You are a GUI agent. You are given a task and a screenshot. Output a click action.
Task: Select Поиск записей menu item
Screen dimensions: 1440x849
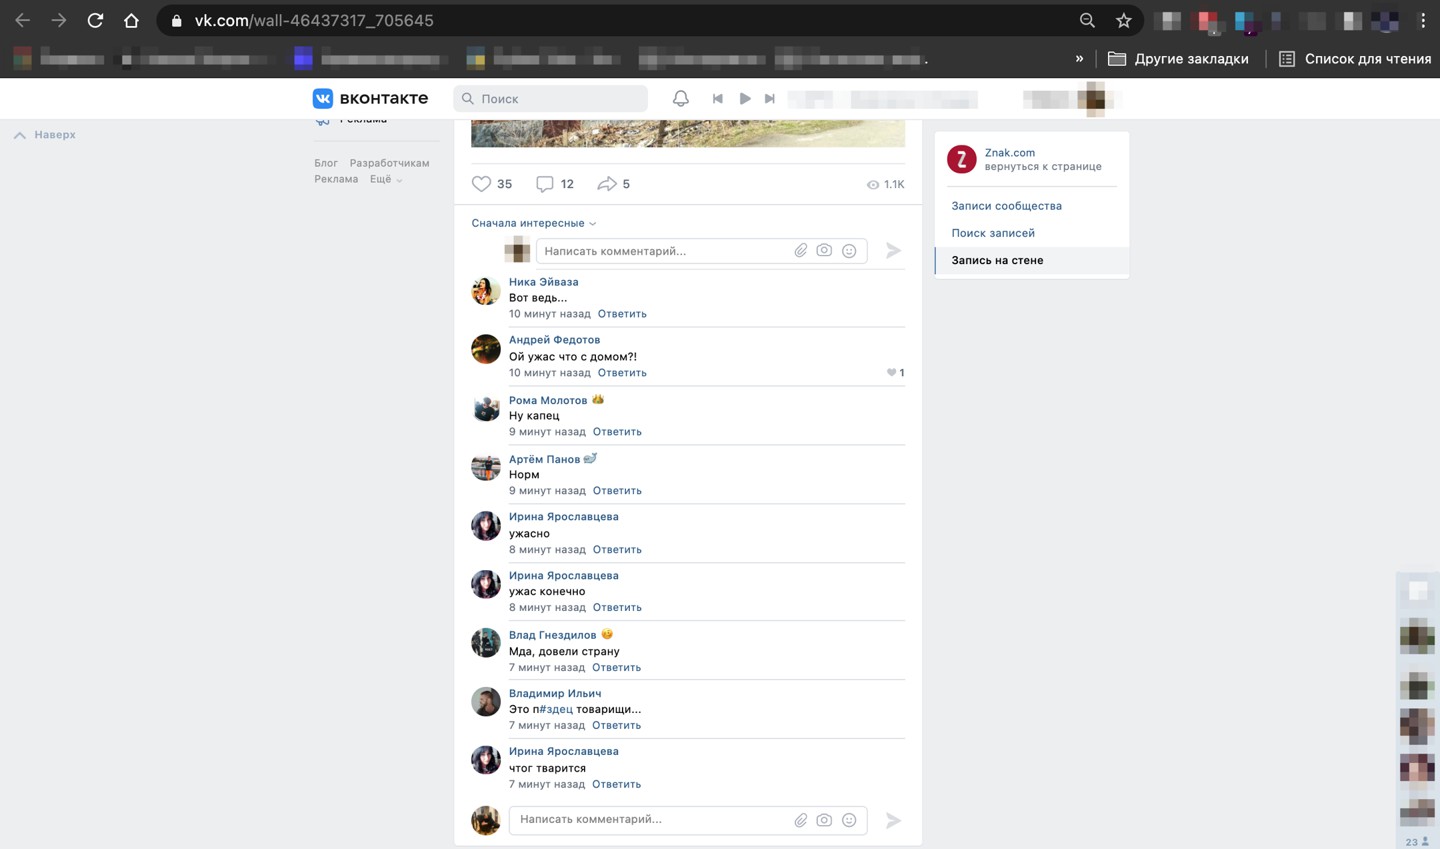point(993,233)
